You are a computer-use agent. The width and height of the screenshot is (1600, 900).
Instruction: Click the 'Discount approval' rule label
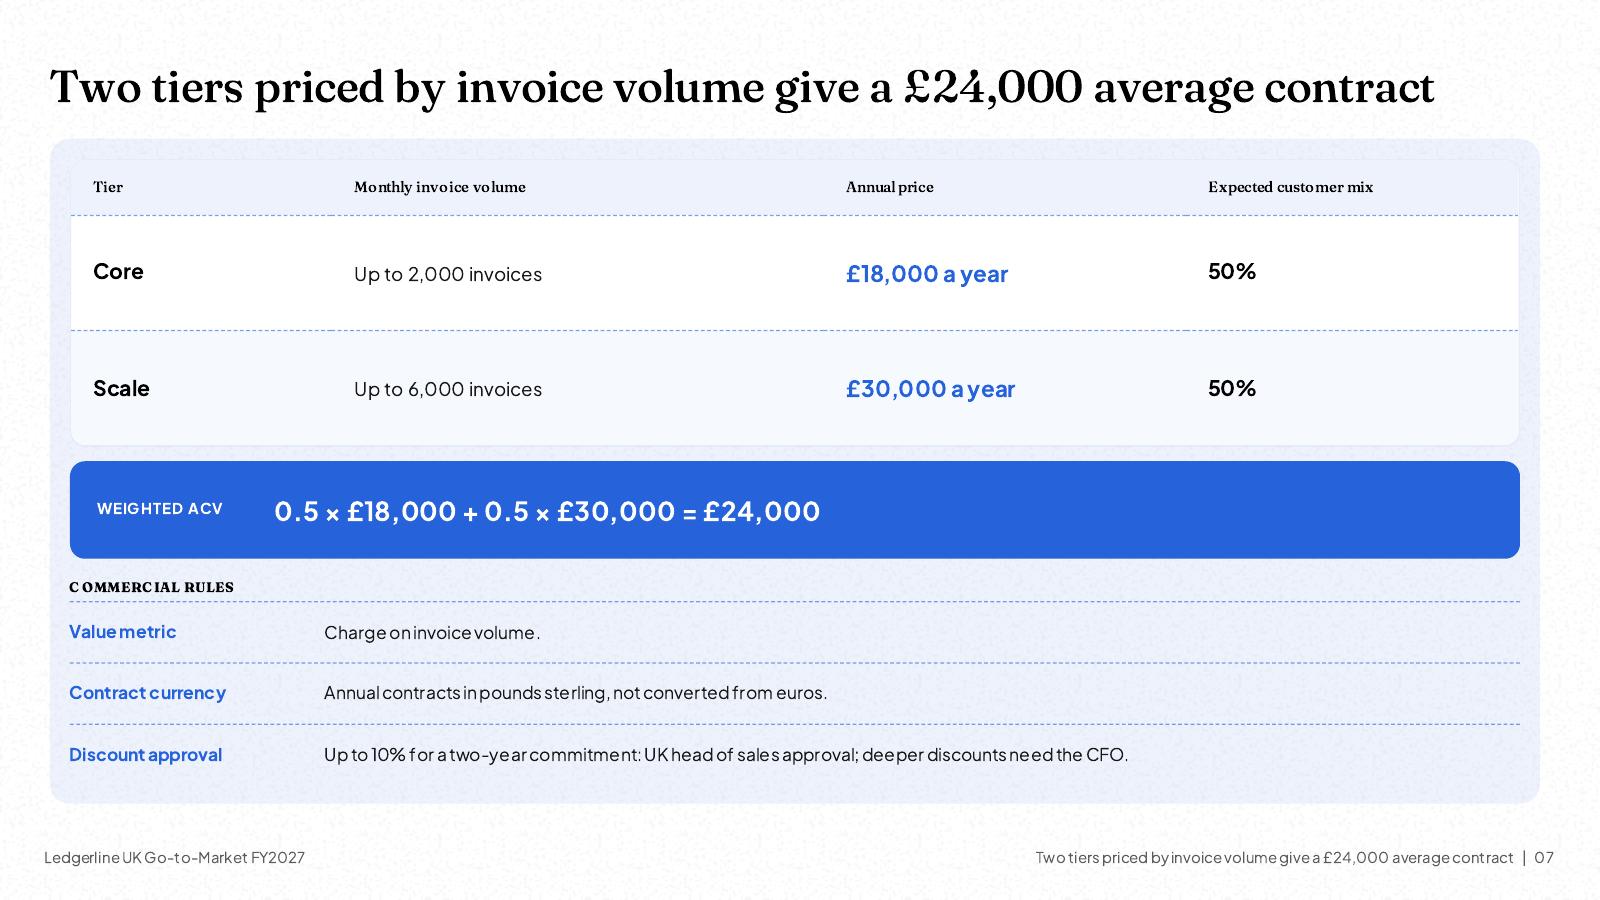pos(145,755)
